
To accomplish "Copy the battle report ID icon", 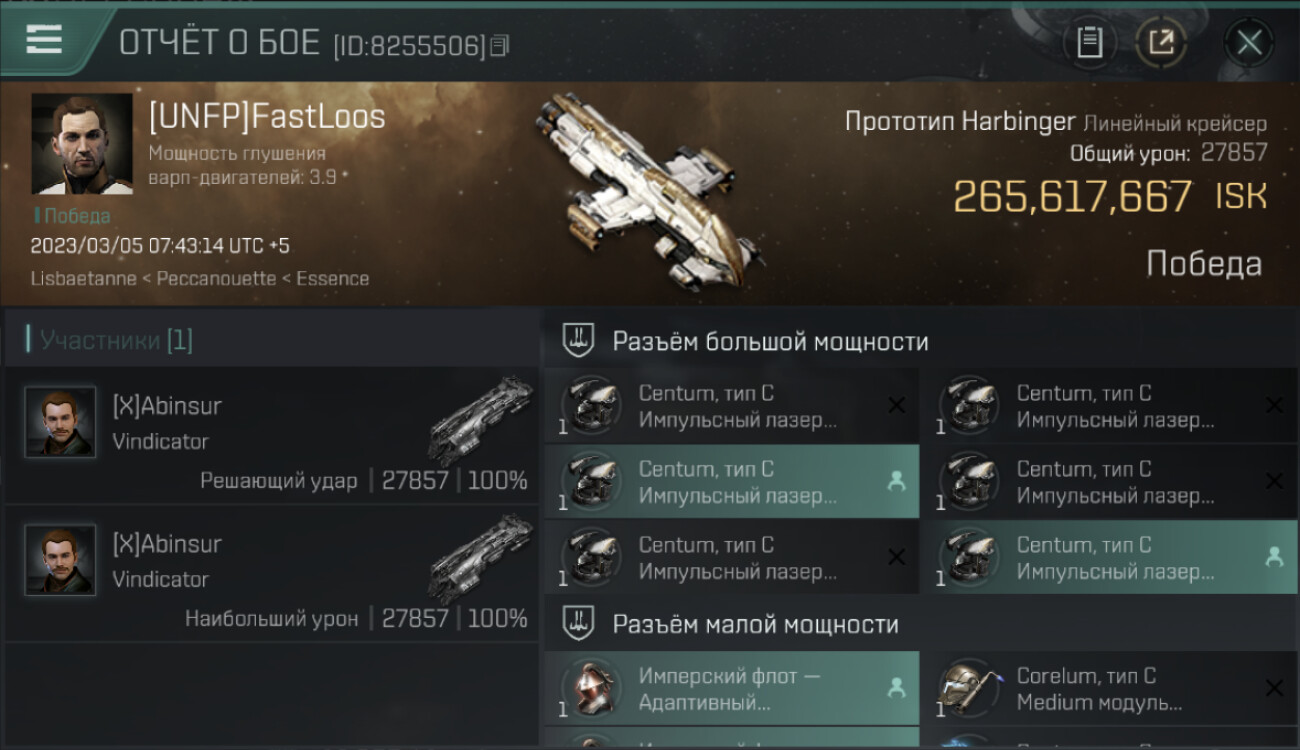I will pos(499,45).
